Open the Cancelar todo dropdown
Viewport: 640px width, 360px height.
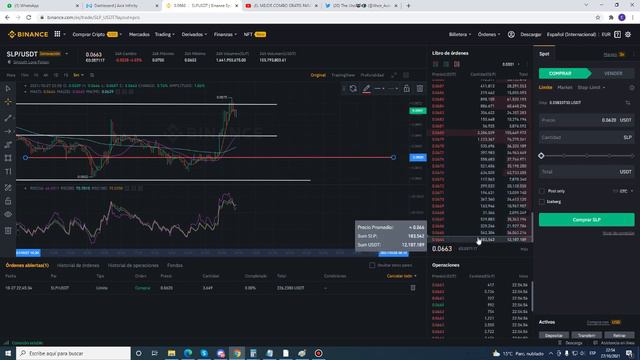pos(401,276)
